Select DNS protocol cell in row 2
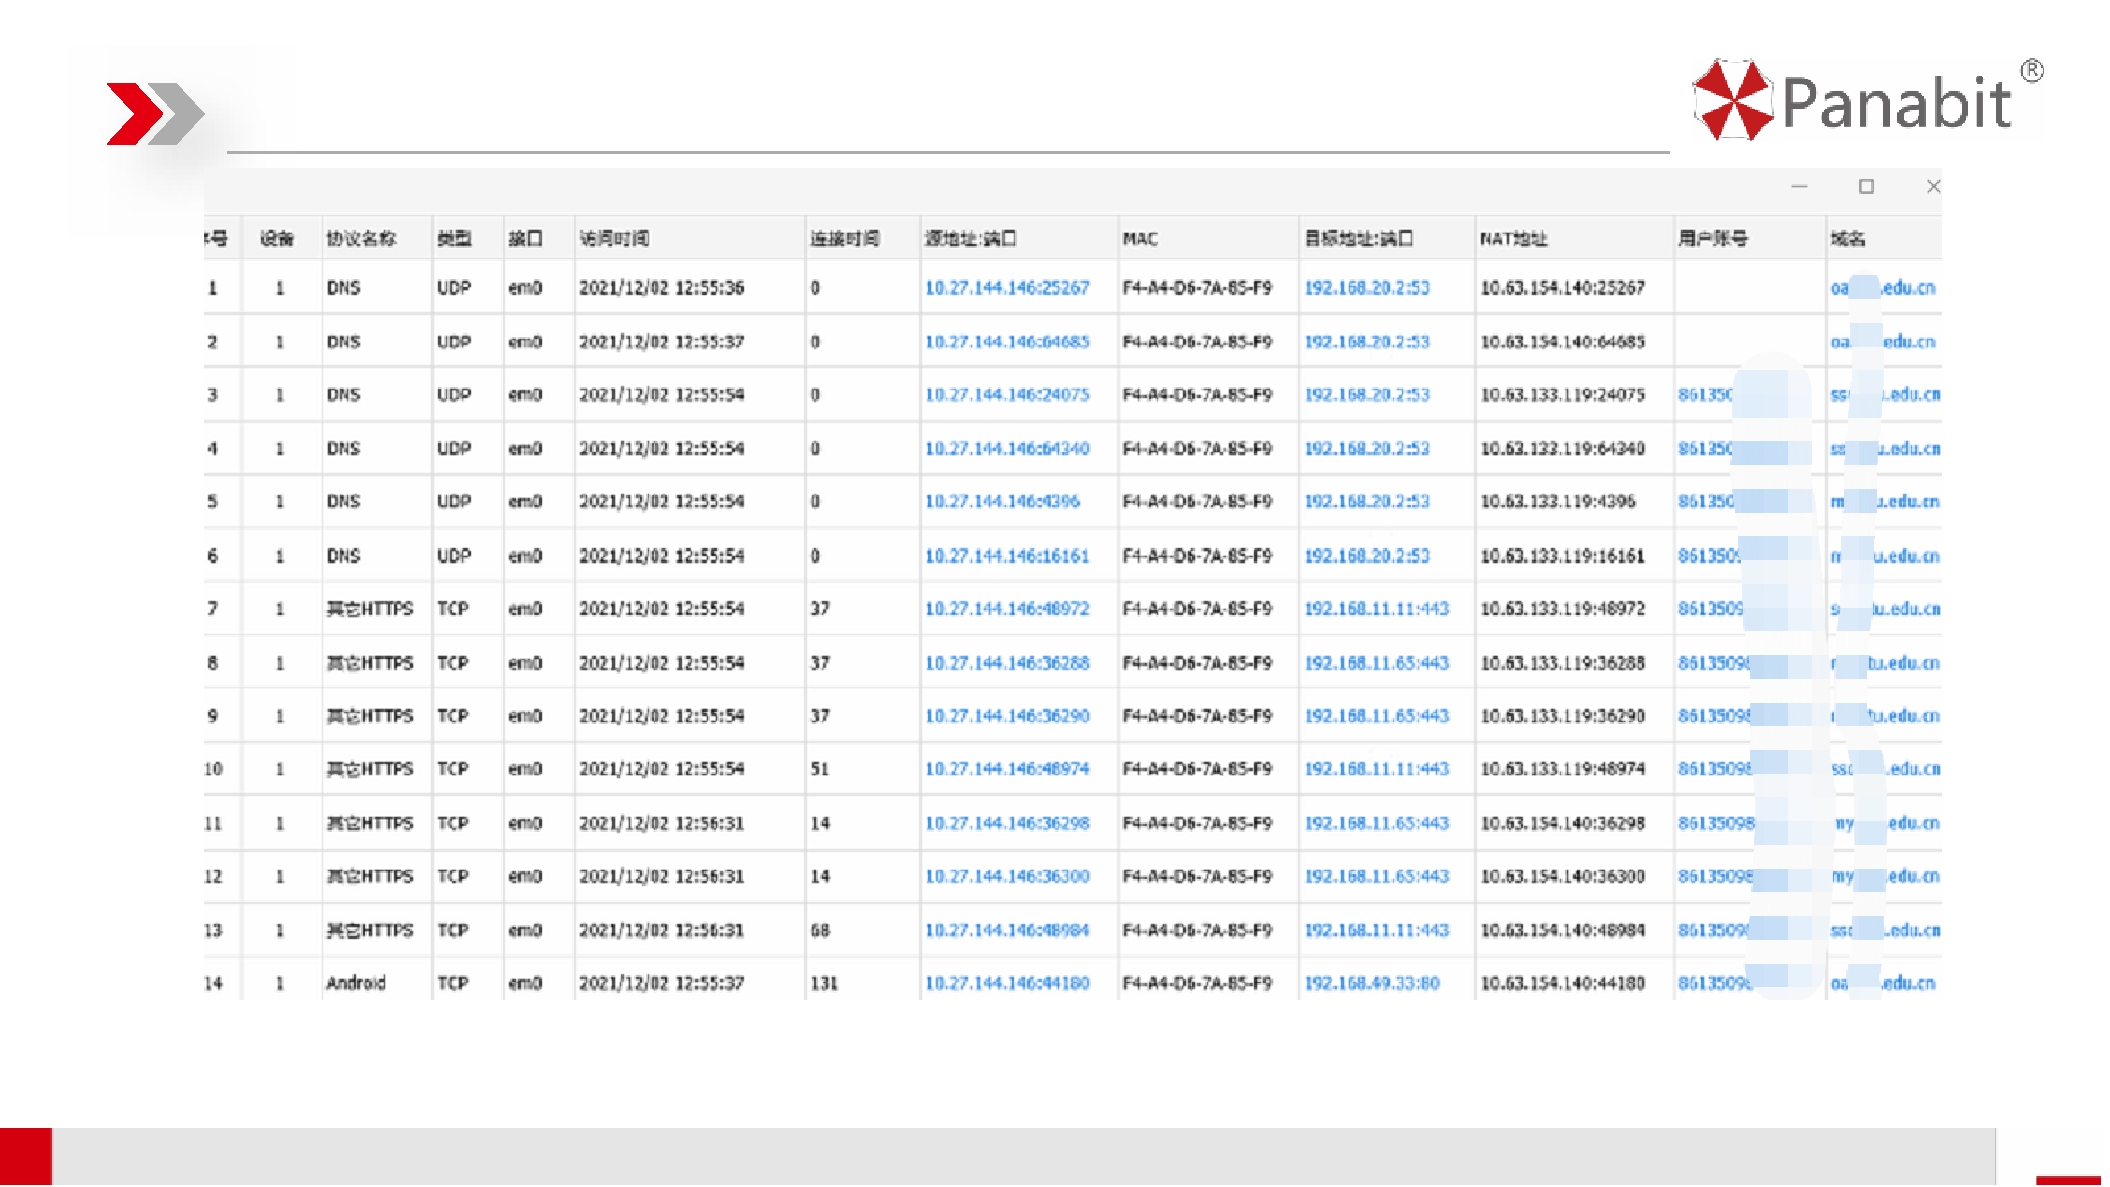 click(343, 342)
